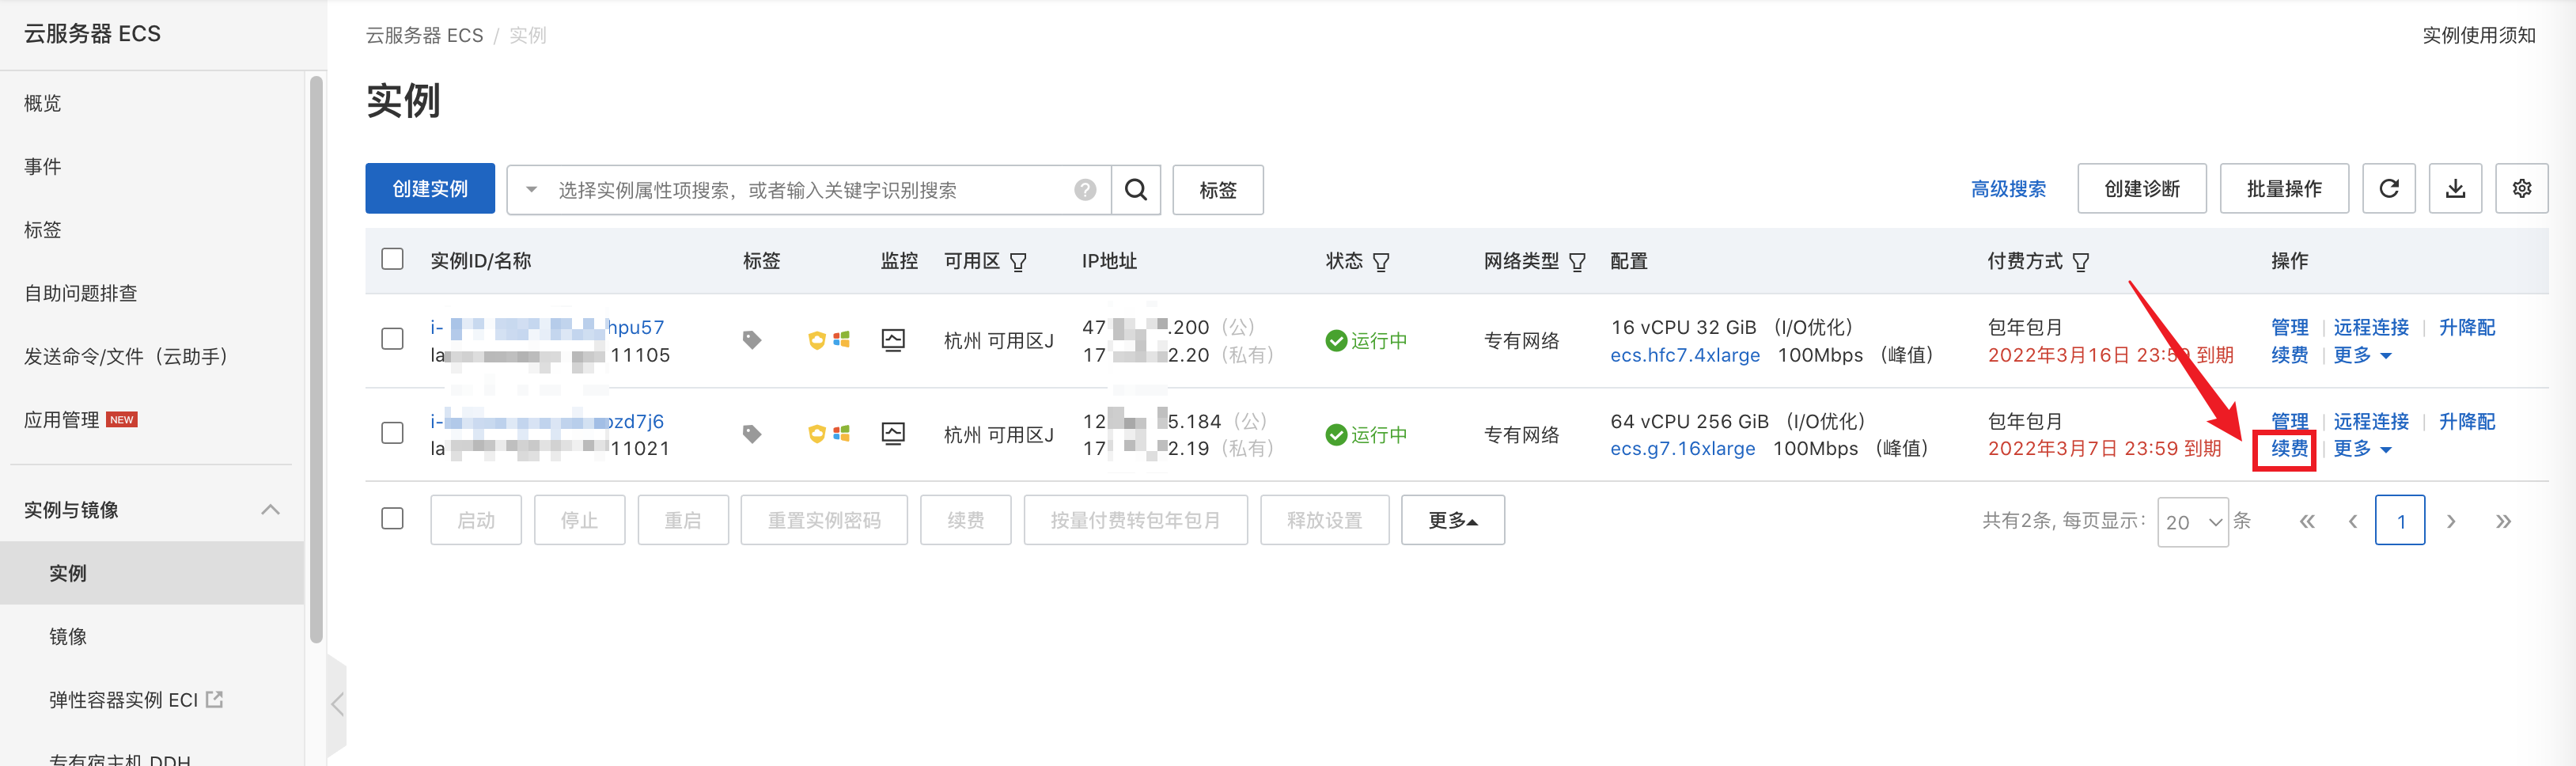Click the 创建诊断 button
The height and width of the screenshot is (766, 2576).
(2141, 189)
